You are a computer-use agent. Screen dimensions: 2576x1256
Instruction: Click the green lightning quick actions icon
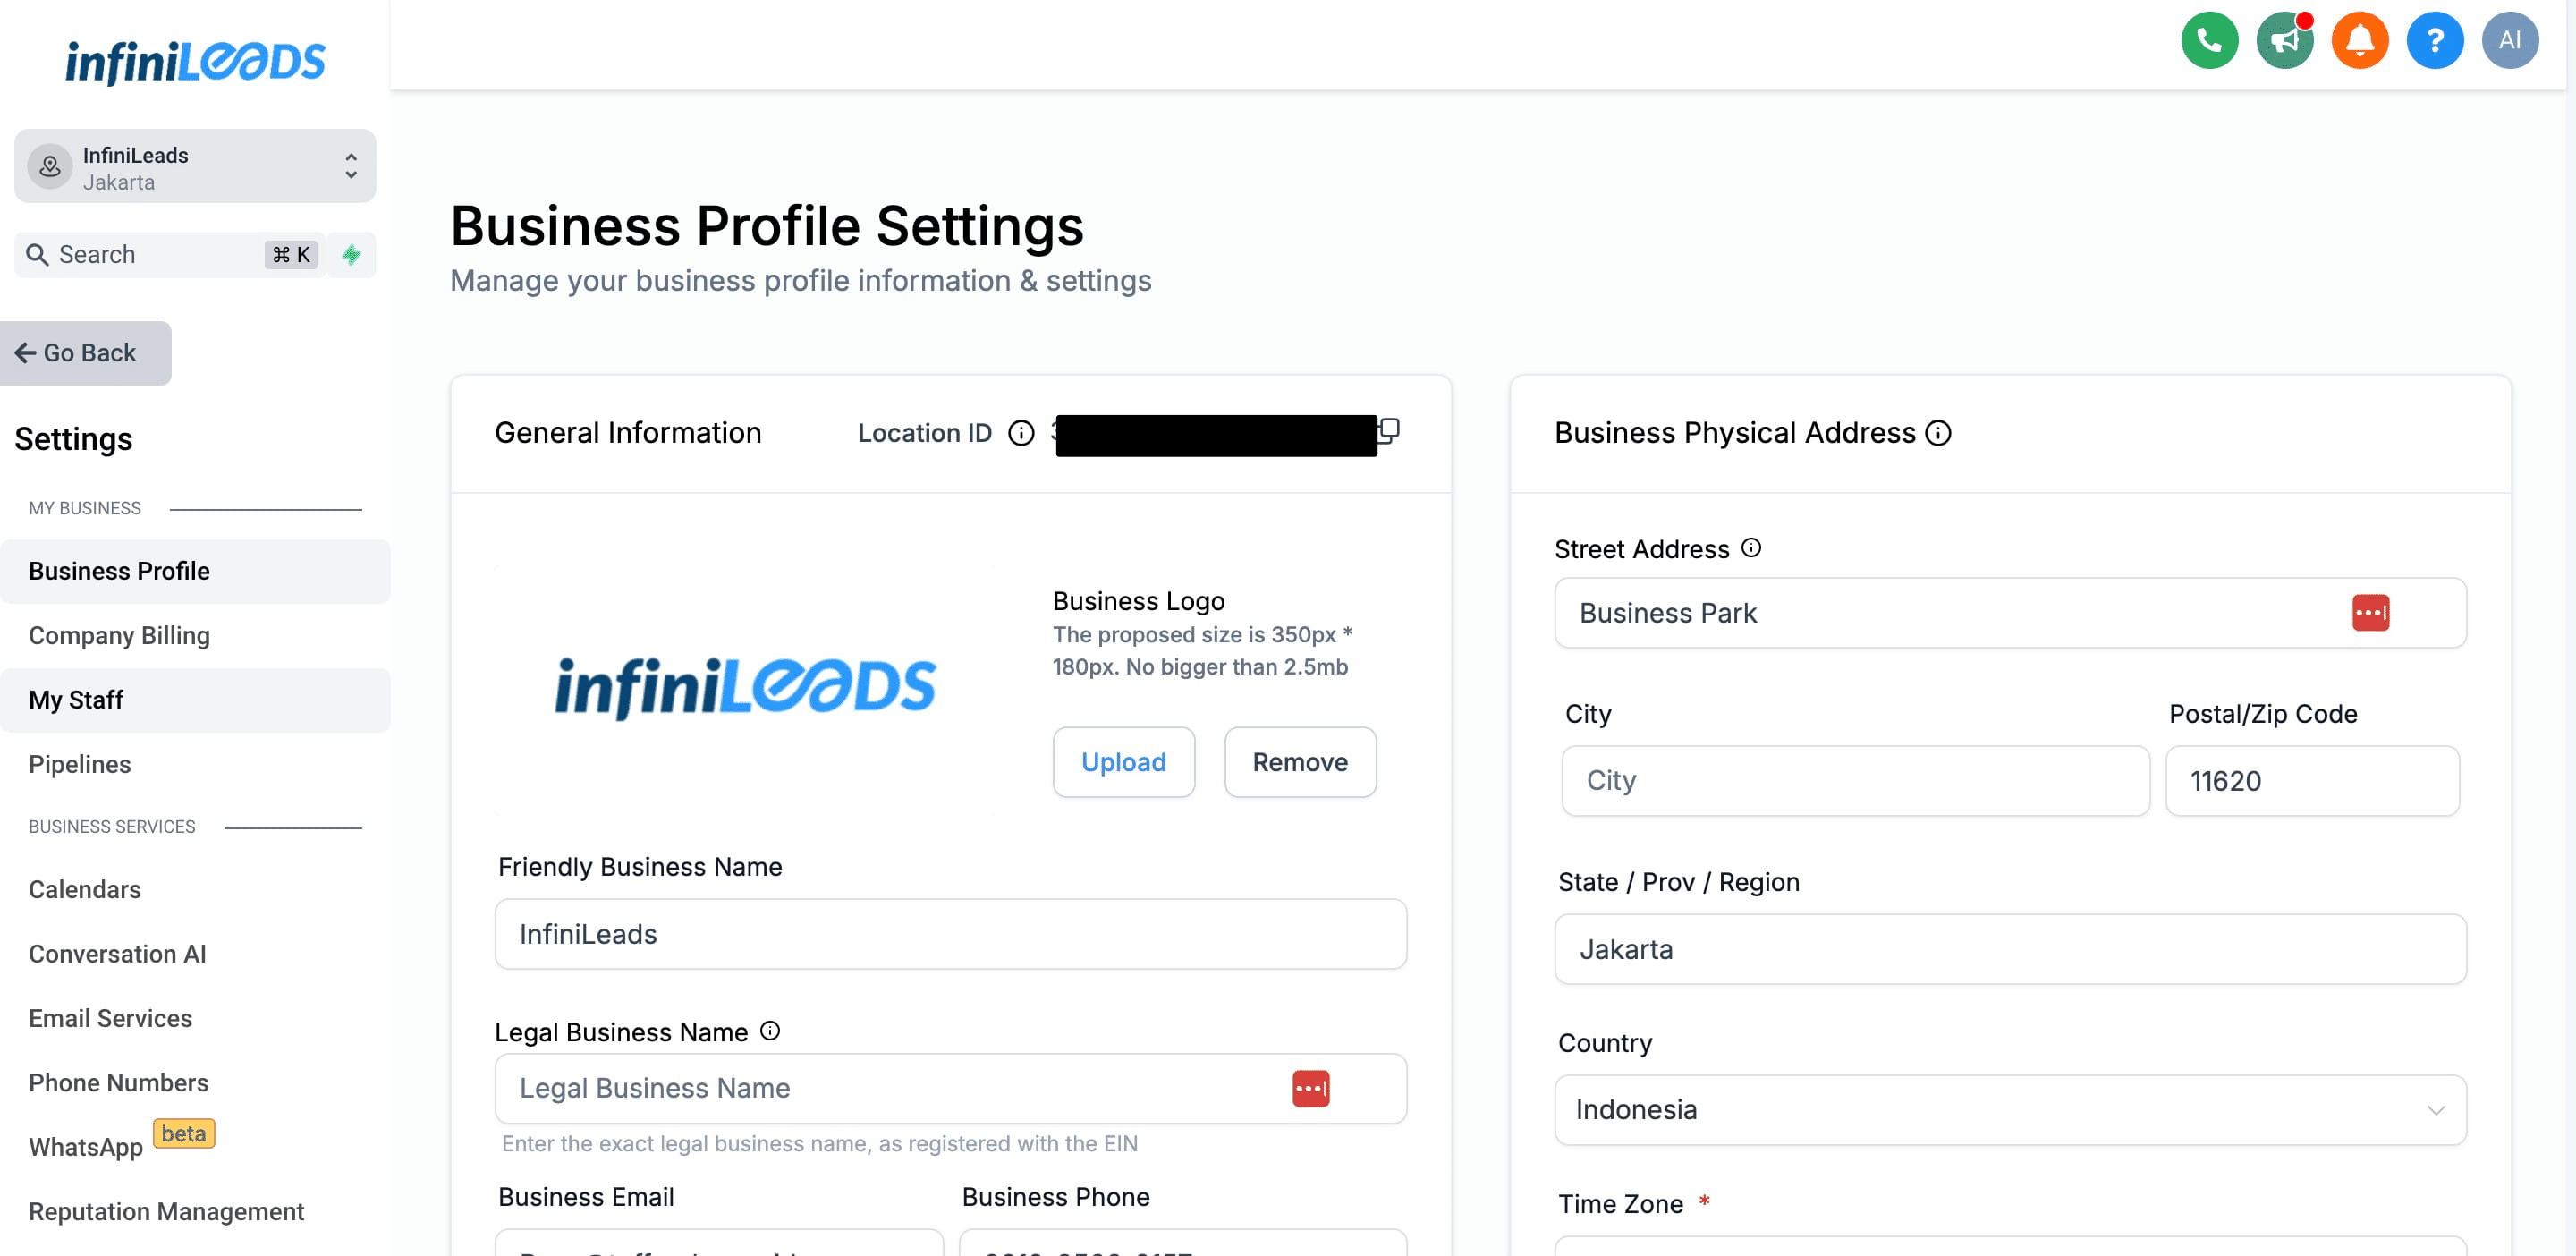coord(351,255)
